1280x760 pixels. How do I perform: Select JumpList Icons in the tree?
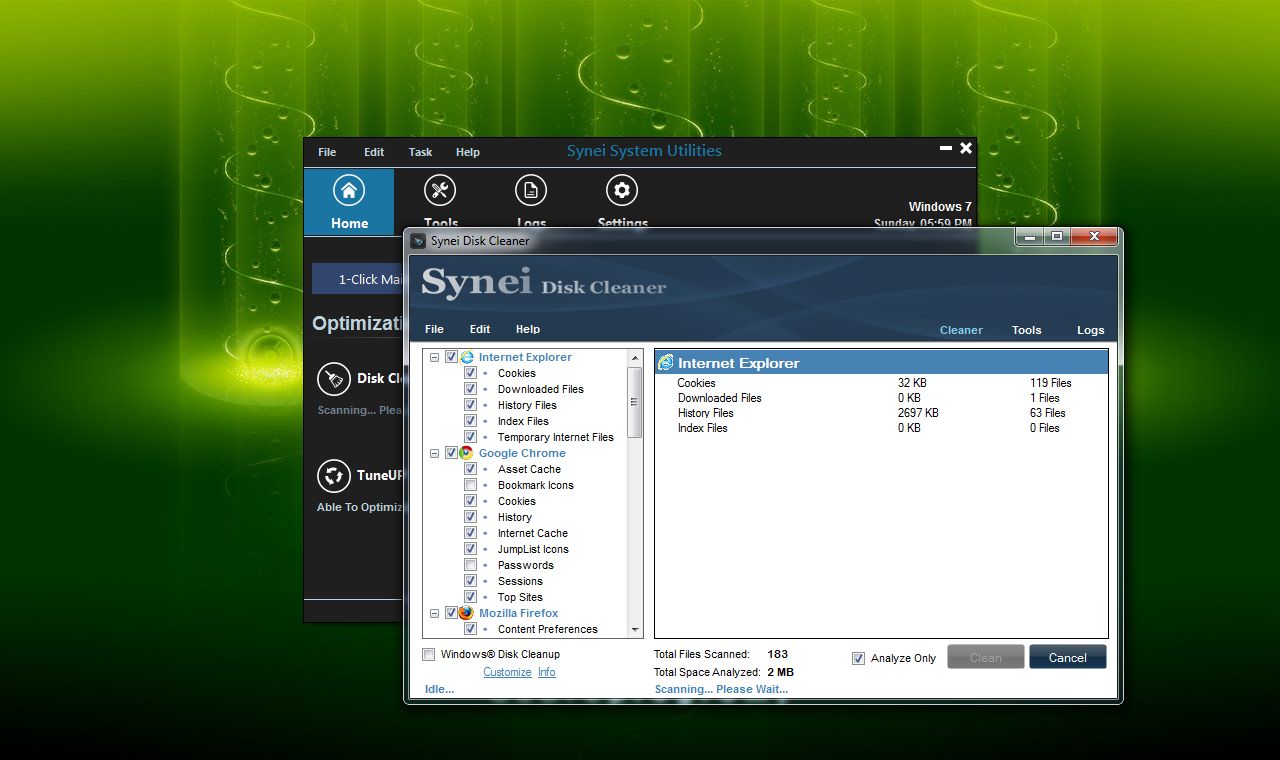coord(533,549)
